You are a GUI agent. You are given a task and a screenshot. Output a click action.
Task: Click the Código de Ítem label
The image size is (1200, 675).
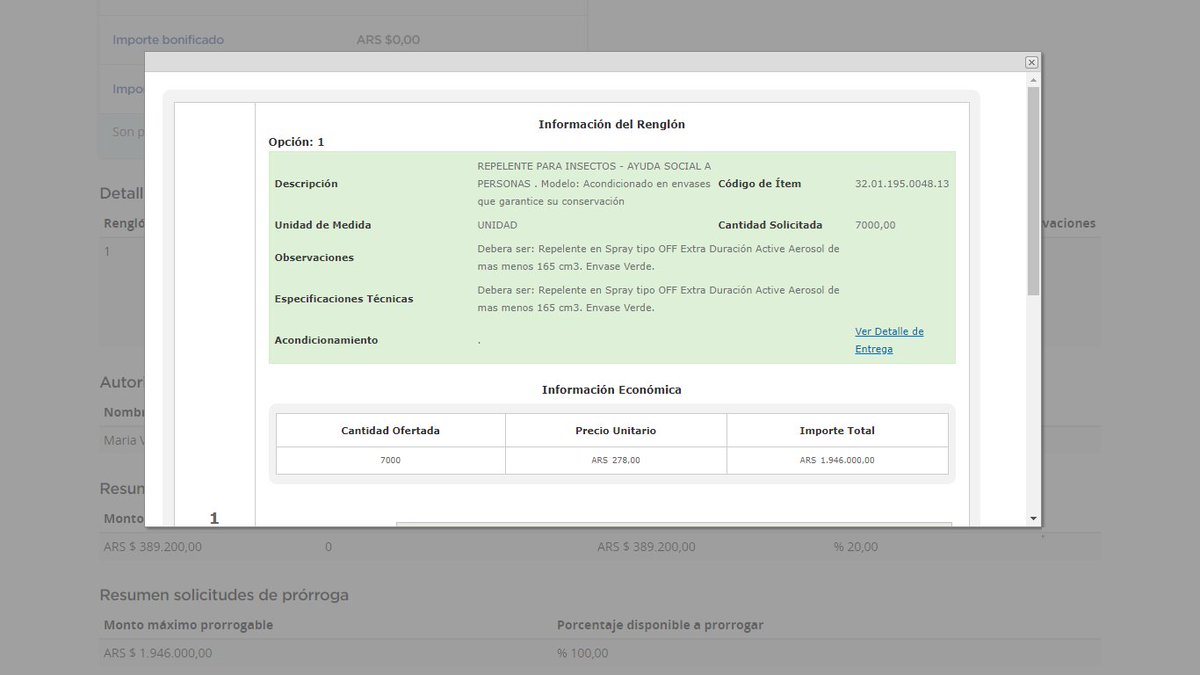point(759,184)
